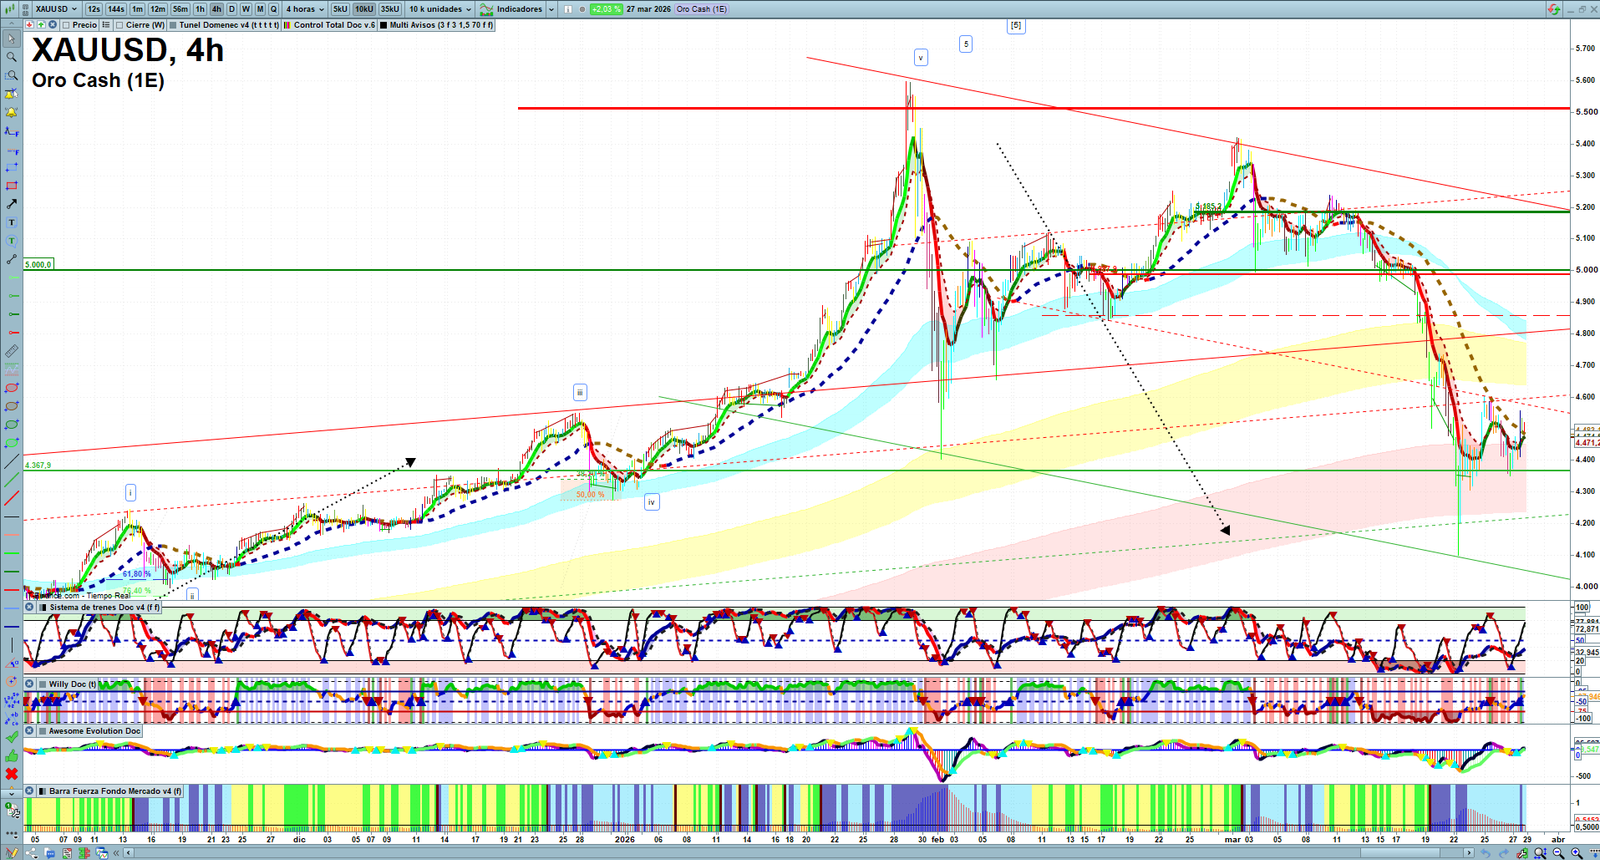Toggle the Precio checkbox
Screen dimensions: 1600x860
(x=66, y=25)
